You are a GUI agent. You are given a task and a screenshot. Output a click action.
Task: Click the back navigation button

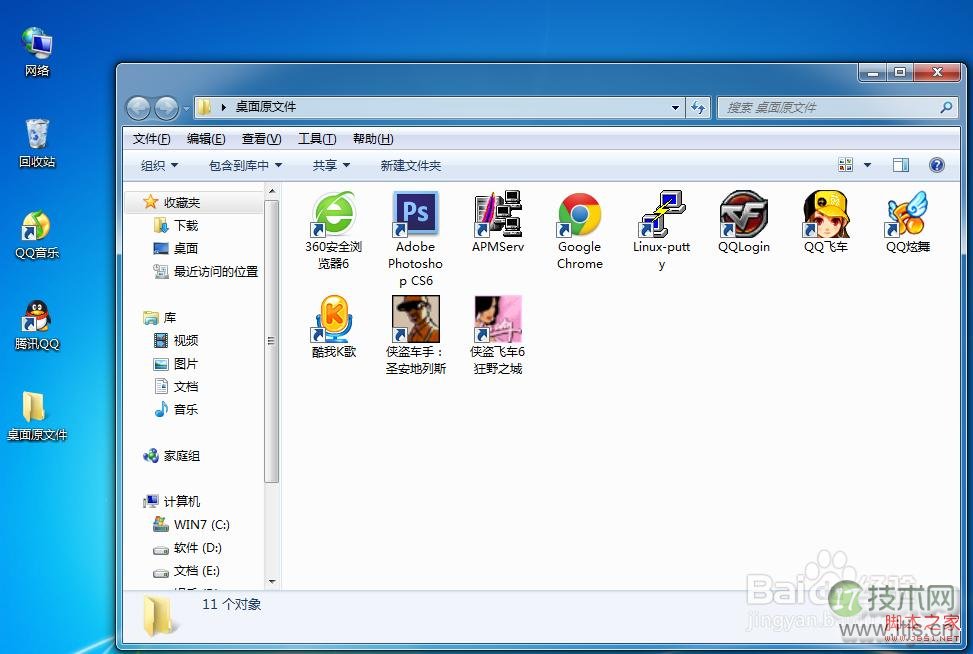[139, 107]
